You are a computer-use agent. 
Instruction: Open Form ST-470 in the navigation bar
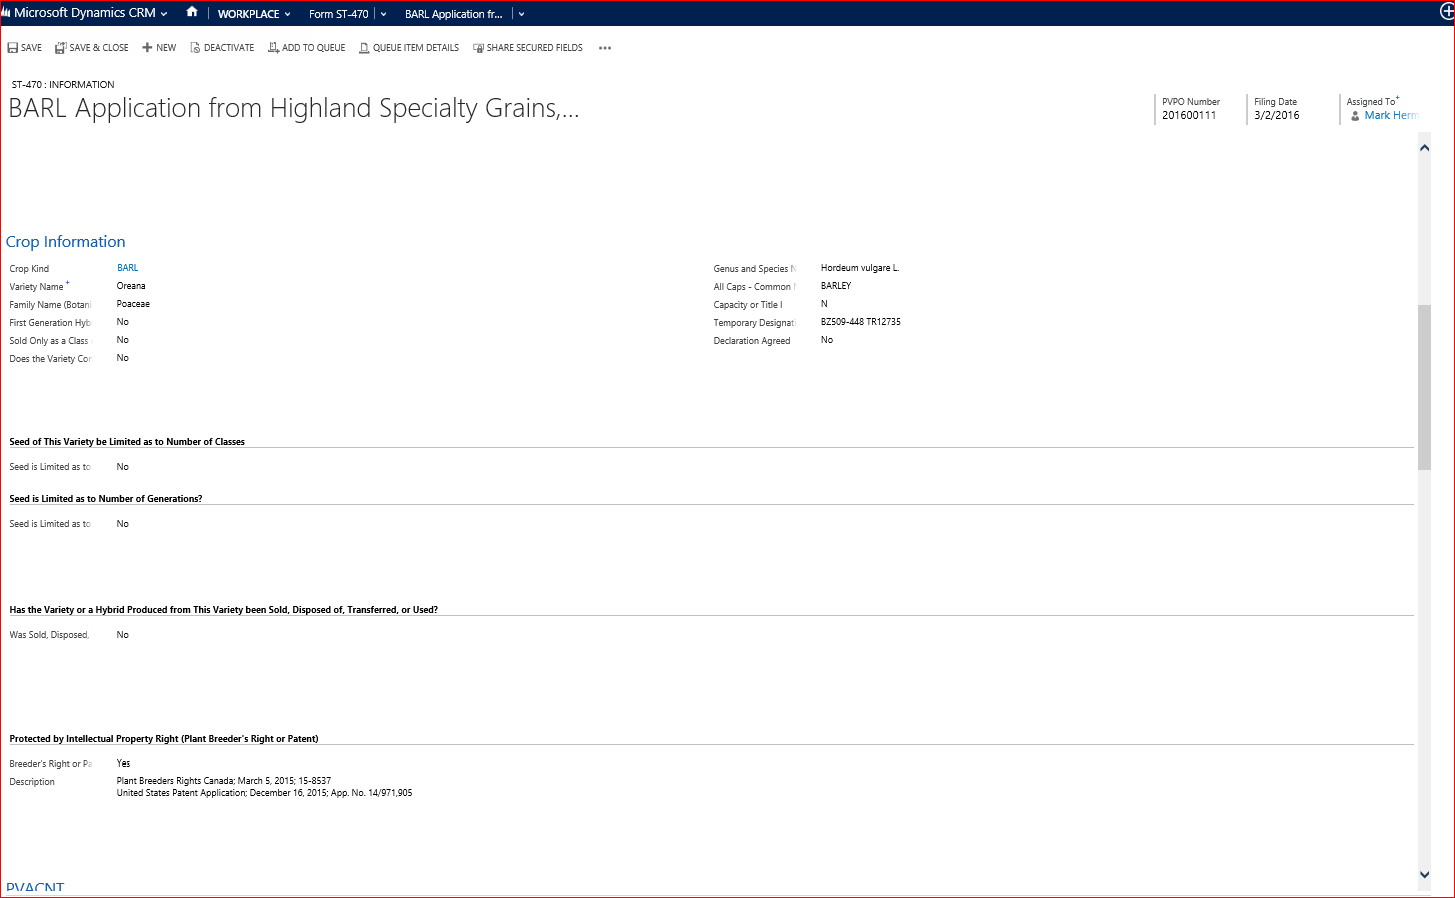(x=338, y=14)
